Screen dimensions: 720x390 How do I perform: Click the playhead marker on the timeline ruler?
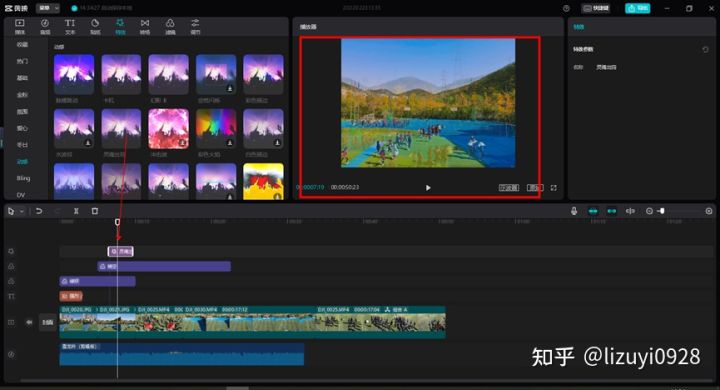point(117,222)
